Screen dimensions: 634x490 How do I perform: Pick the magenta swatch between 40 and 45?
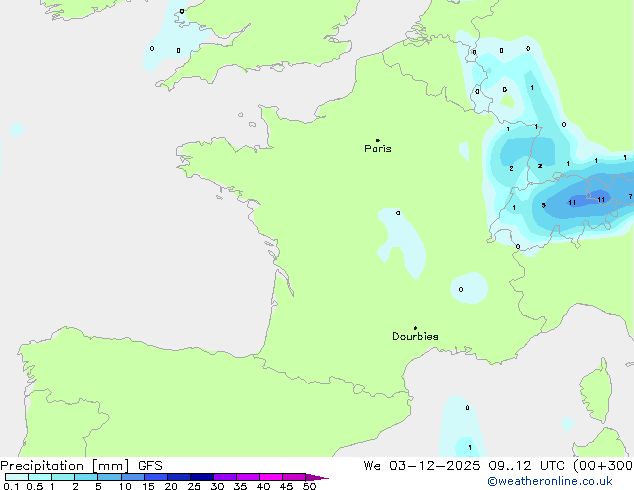coord(271,477)
